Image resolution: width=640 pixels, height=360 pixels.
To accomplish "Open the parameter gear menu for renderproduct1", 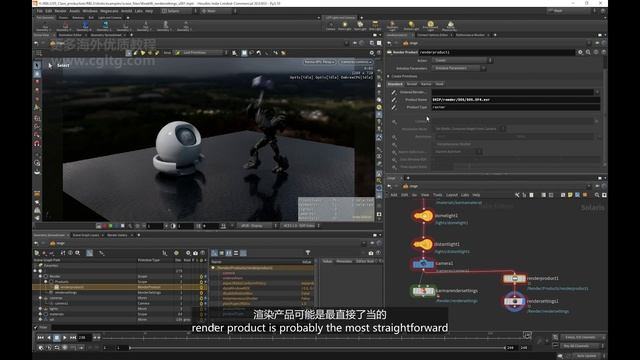I will click(x=580, y=52).
